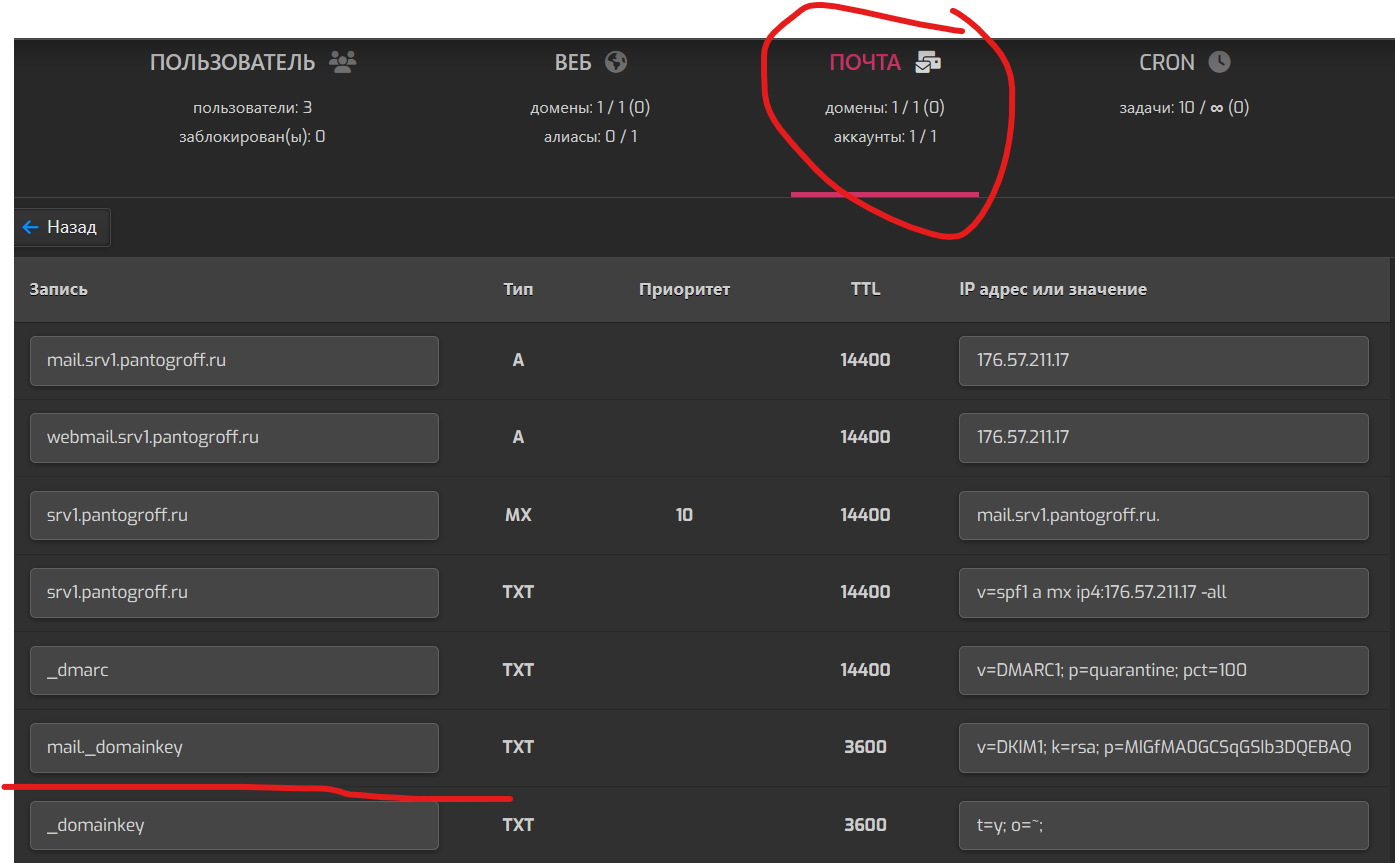The image size is (1395, 863).
Task: Click the record name field in MX row
Action: 234,515
